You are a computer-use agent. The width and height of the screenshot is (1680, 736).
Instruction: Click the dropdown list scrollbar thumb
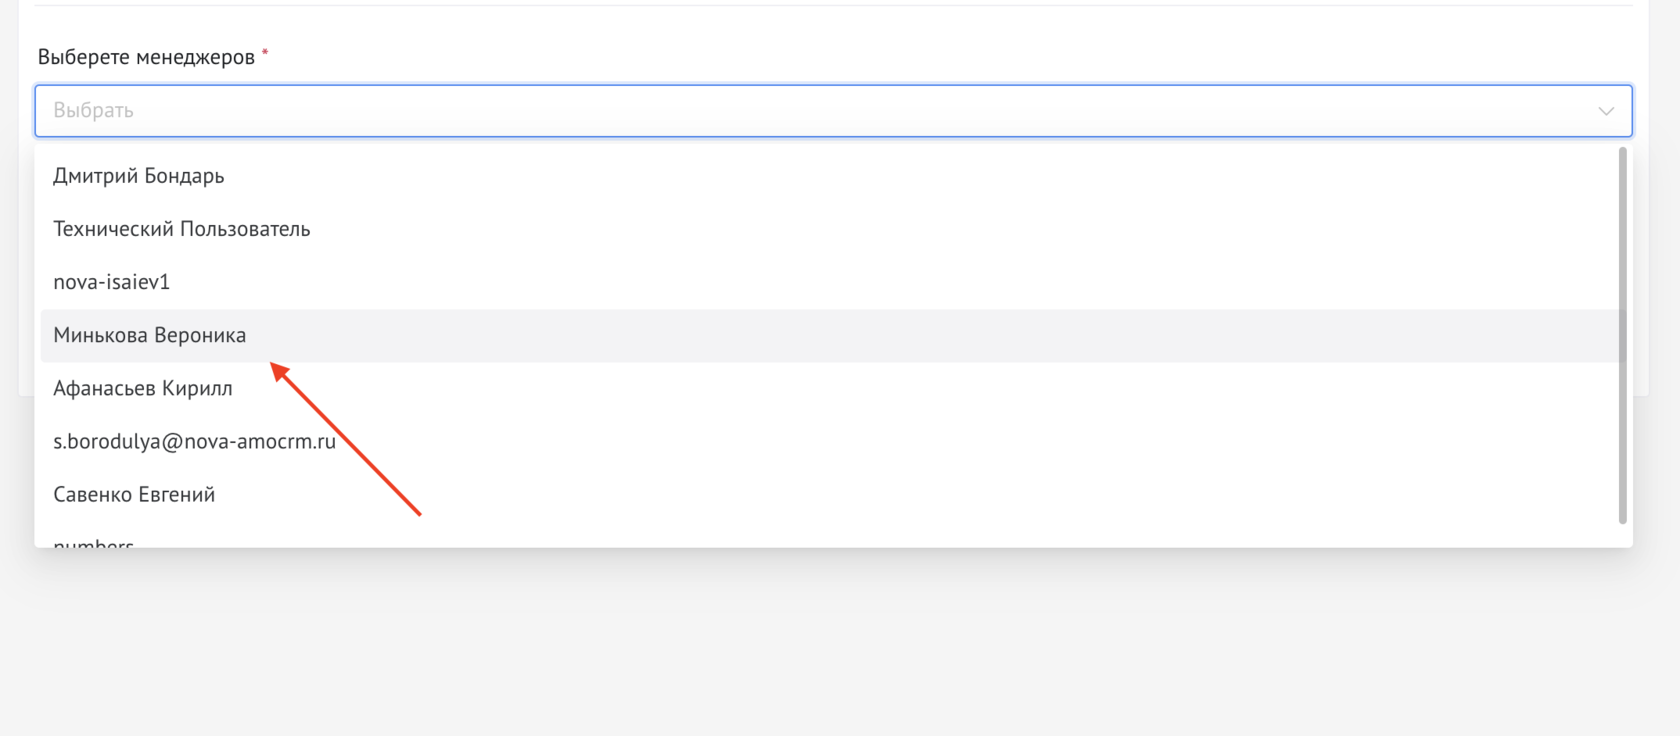[x=1622, y=335]
